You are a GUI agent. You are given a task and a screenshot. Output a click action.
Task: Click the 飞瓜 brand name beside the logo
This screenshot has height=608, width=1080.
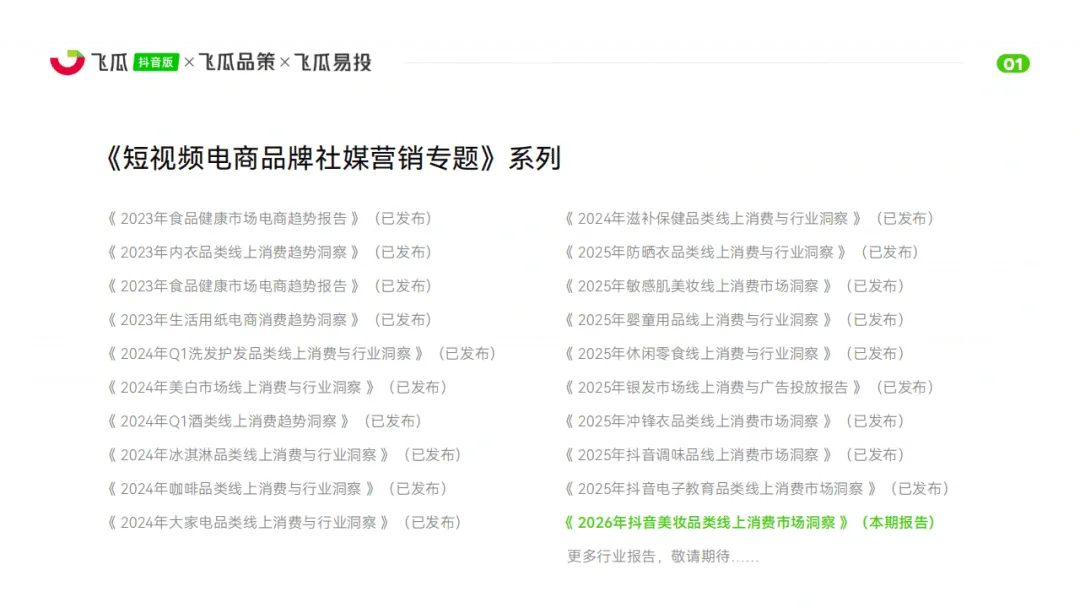pos(110,62)
